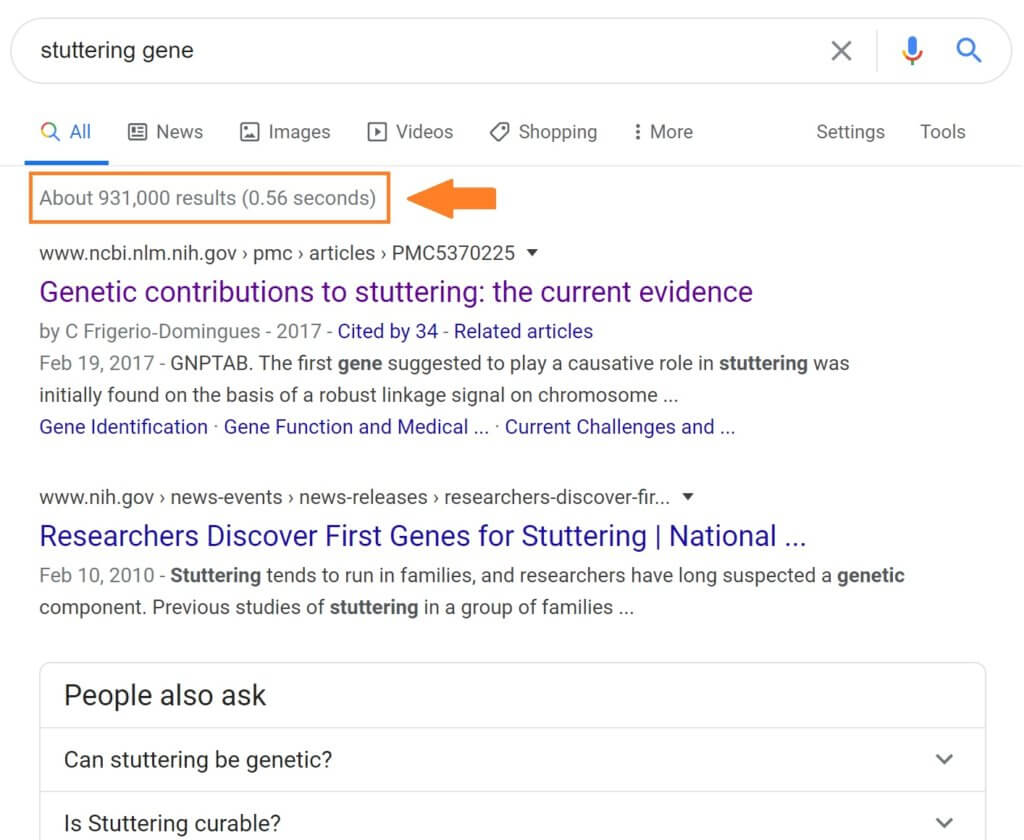Switch to the News tab
The height and width of the screenshot is (840, 1024).
point(165,132)
